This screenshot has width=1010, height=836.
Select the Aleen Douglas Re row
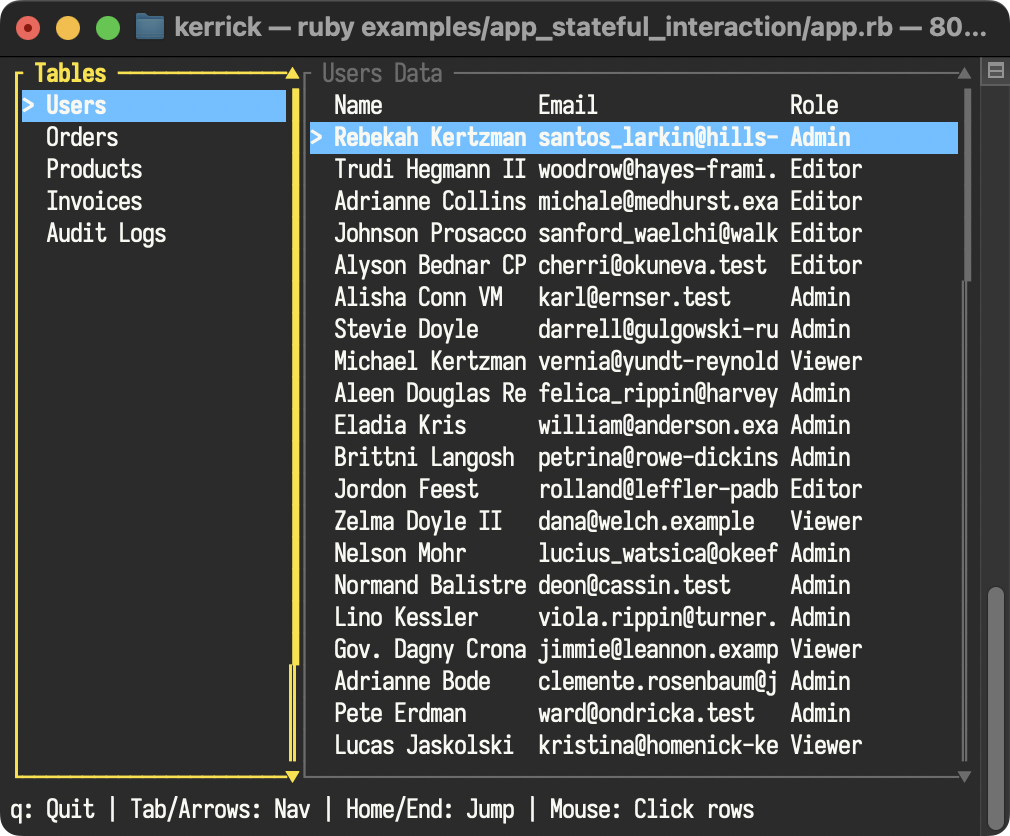coord(634,394)
